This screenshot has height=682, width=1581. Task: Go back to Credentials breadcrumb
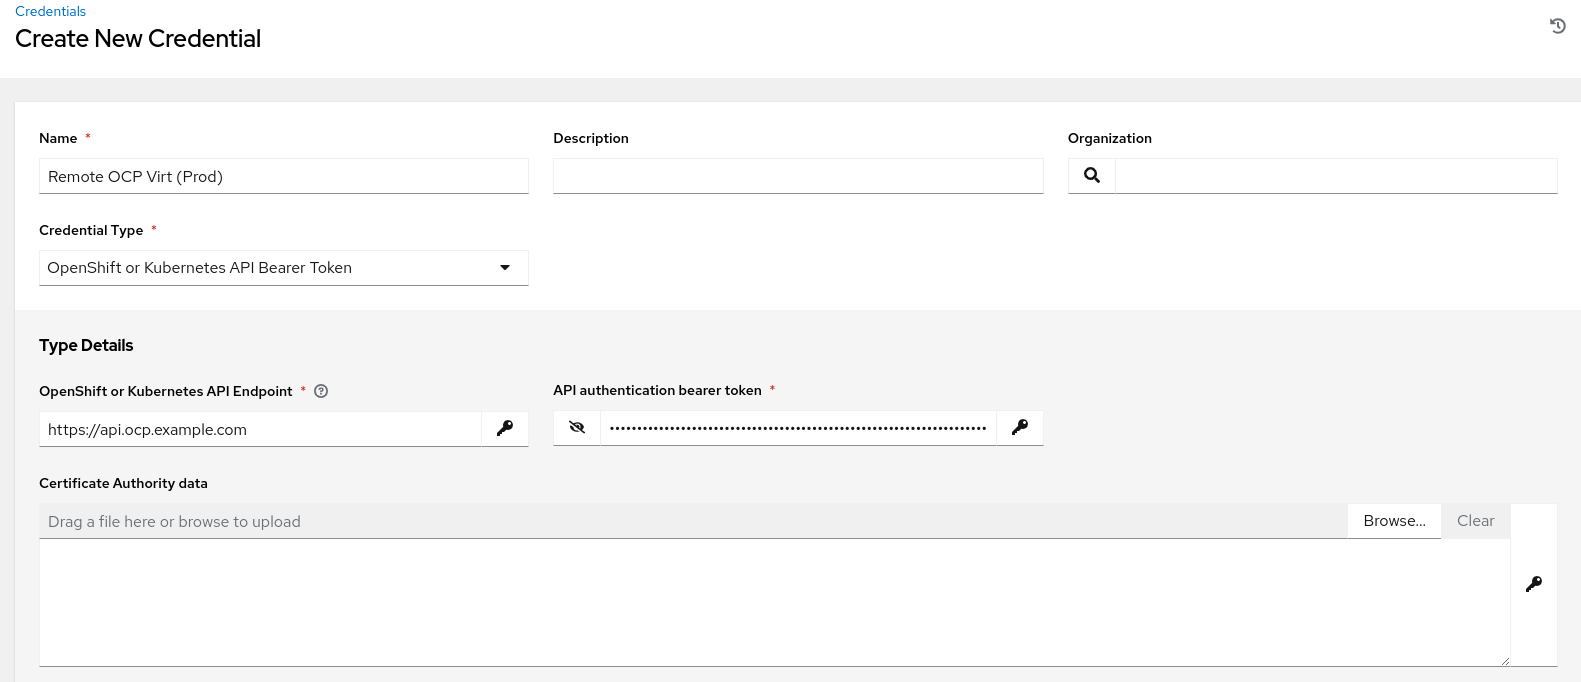[x=50, y=11]
